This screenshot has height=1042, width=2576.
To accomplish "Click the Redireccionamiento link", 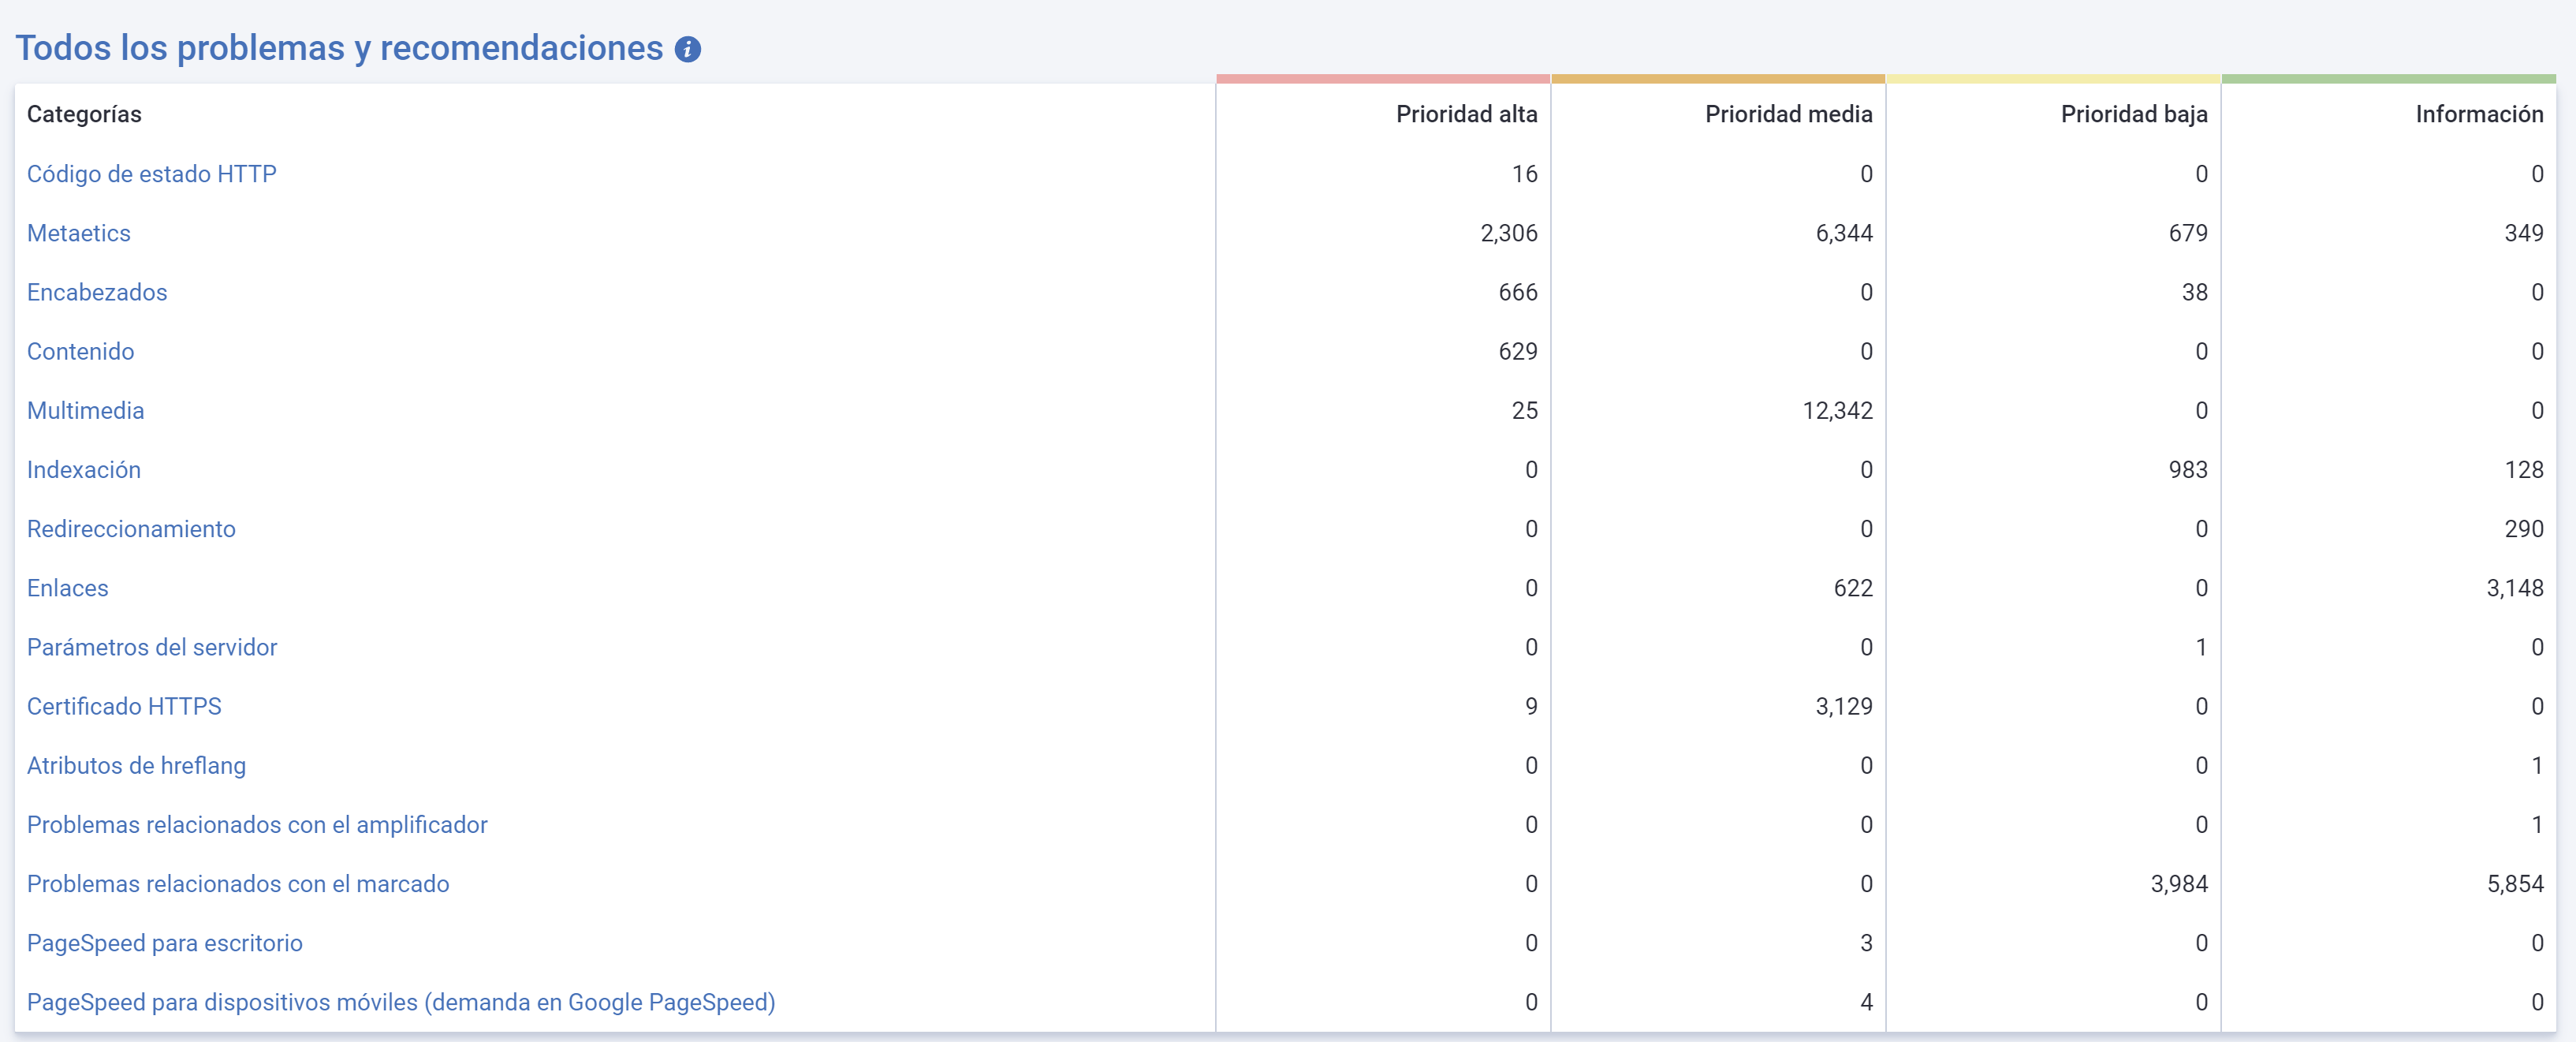I will (131, 528).
